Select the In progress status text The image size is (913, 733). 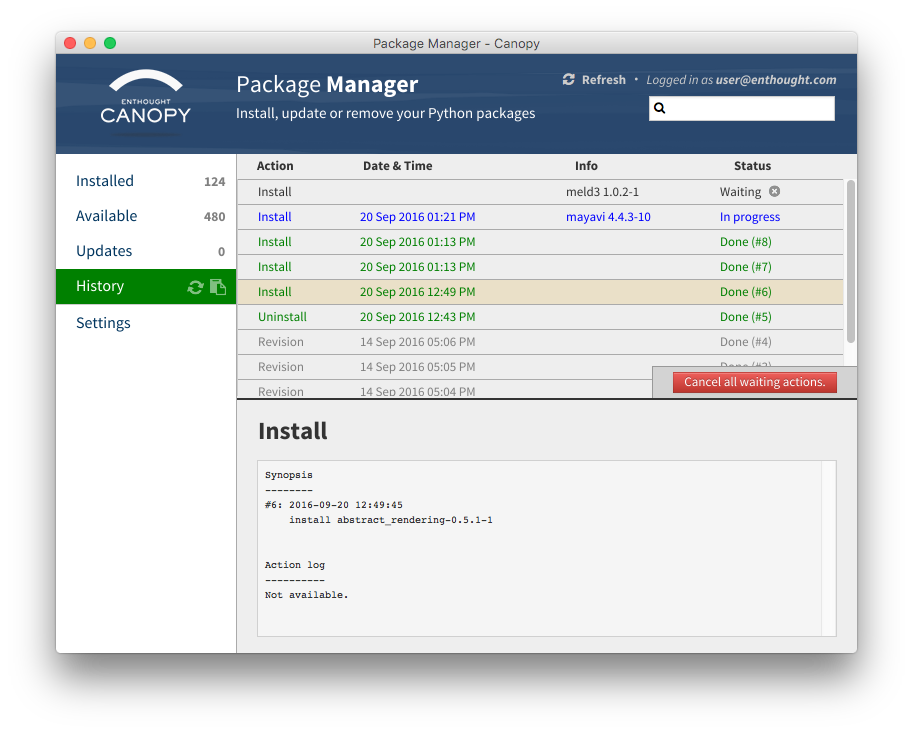(x=750, y=217)
